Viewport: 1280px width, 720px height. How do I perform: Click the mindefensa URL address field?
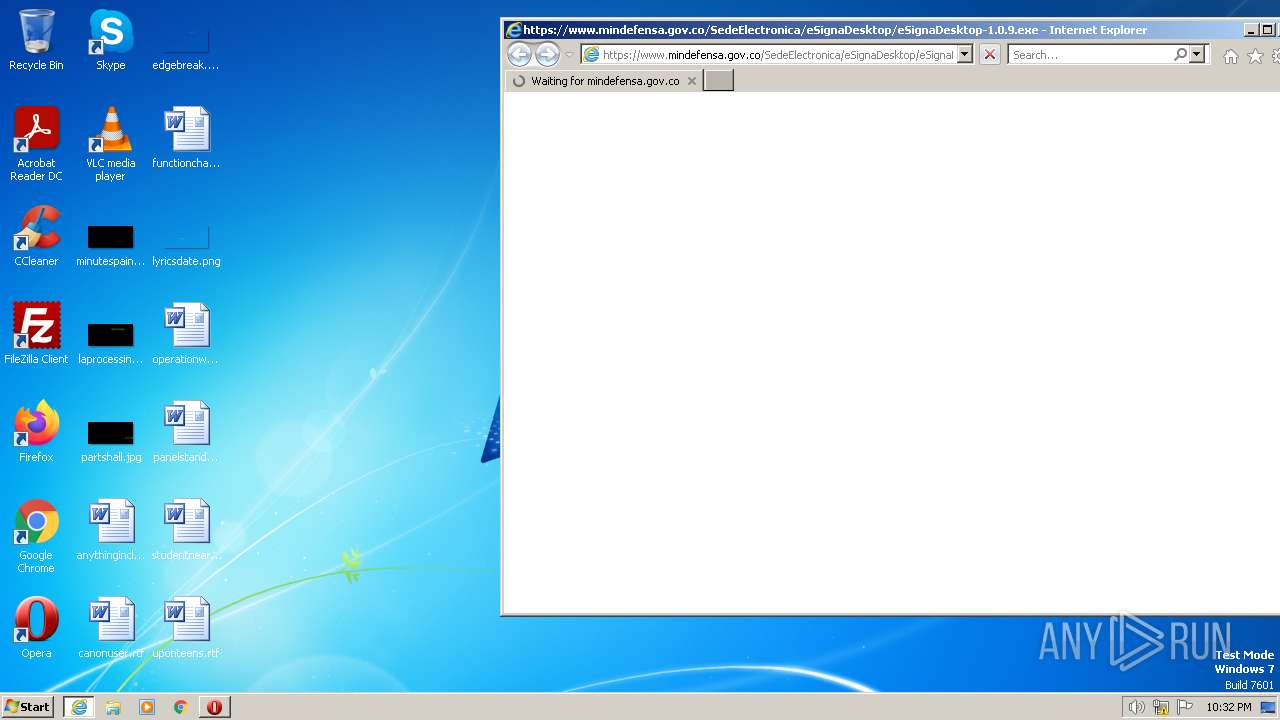coord(778,55)
